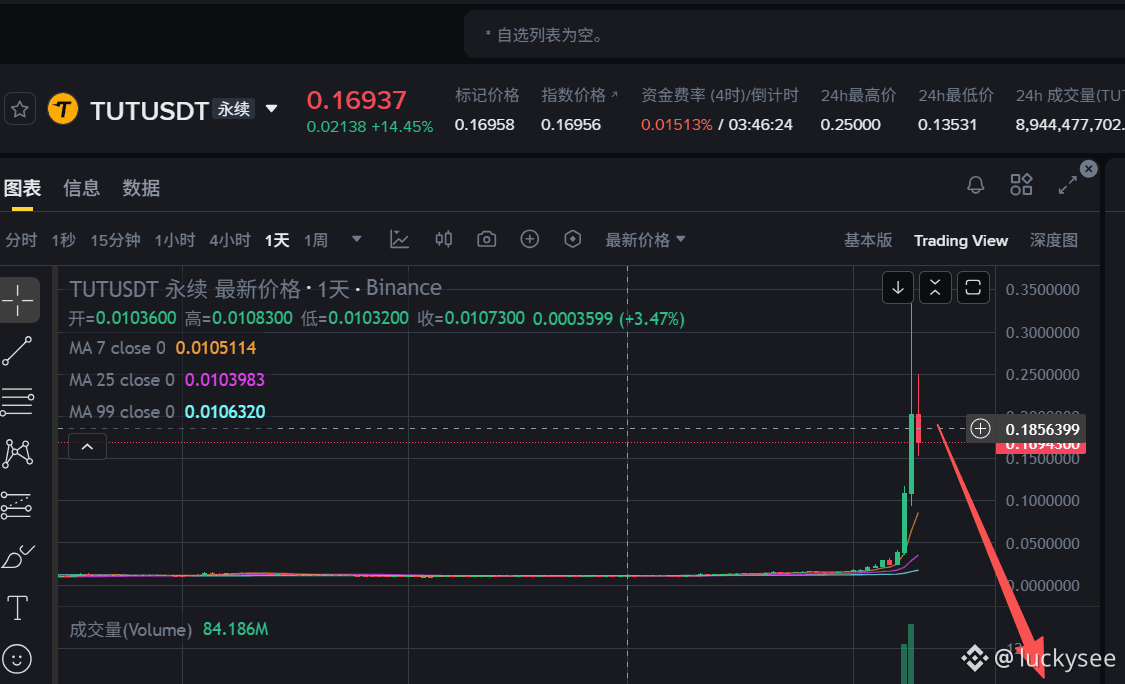The width and height of the screenshot is (1125, 684).
Task: Select the 1秒 interval
Action: click(x=63, y=240)
